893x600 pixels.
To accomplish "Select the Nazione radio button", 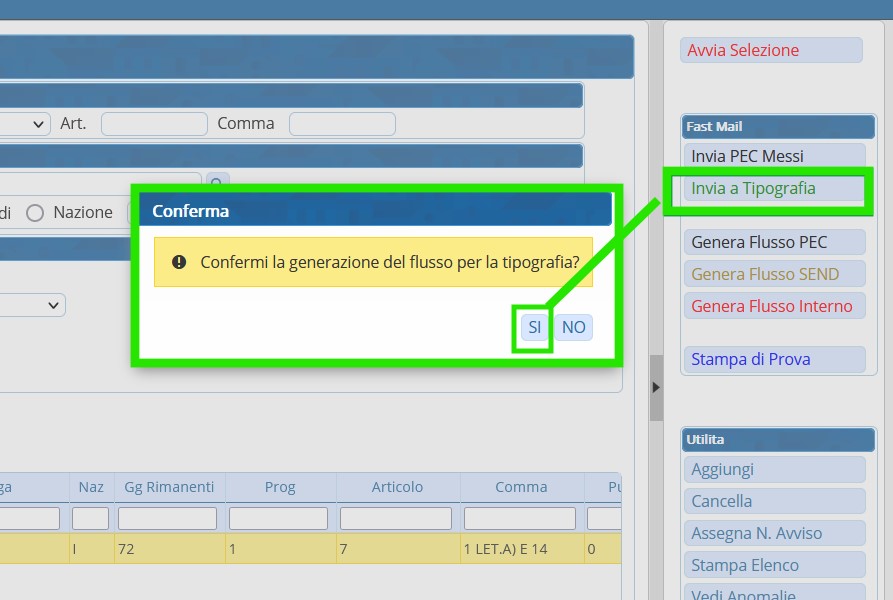I will tap(36, 213).
